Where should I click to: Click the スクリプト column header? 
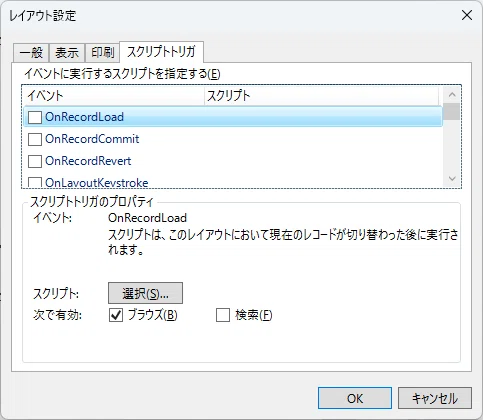[321, 96]
